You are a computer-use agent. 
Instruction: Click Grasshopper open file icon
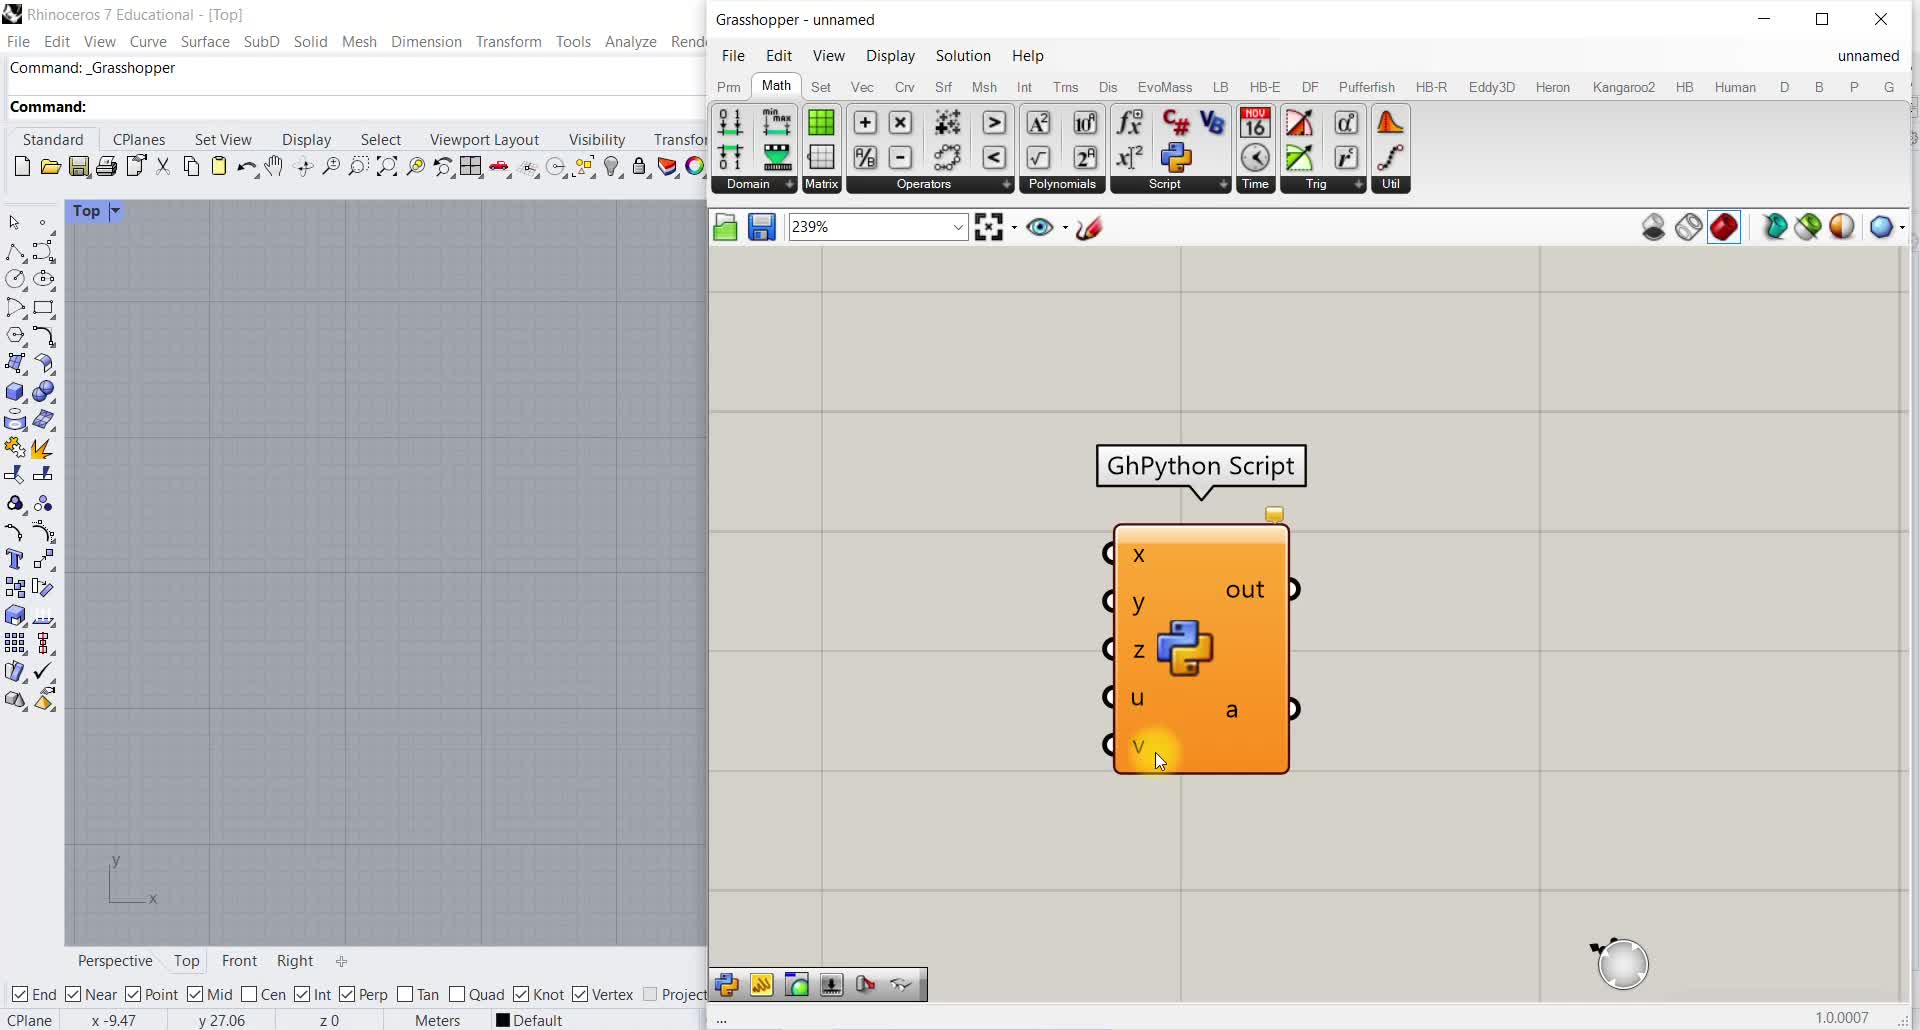(726, 228)
